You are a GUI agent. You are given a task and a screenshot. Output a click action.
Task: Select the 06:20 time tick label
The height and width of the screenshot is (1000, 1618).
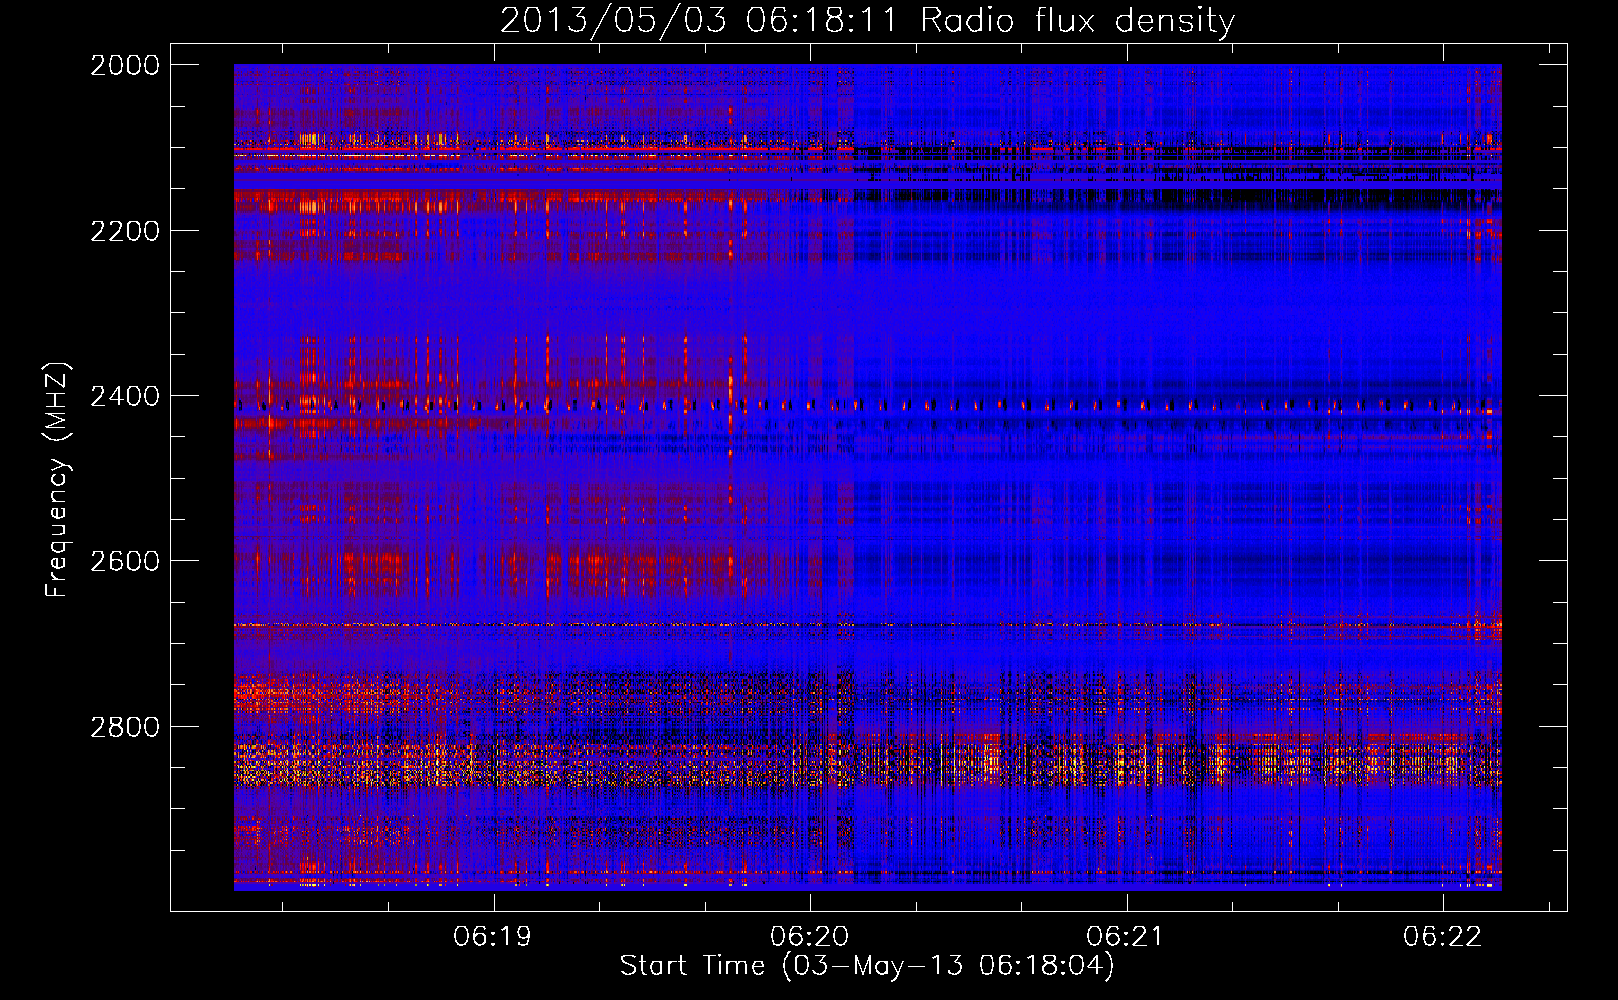point(810,936)
